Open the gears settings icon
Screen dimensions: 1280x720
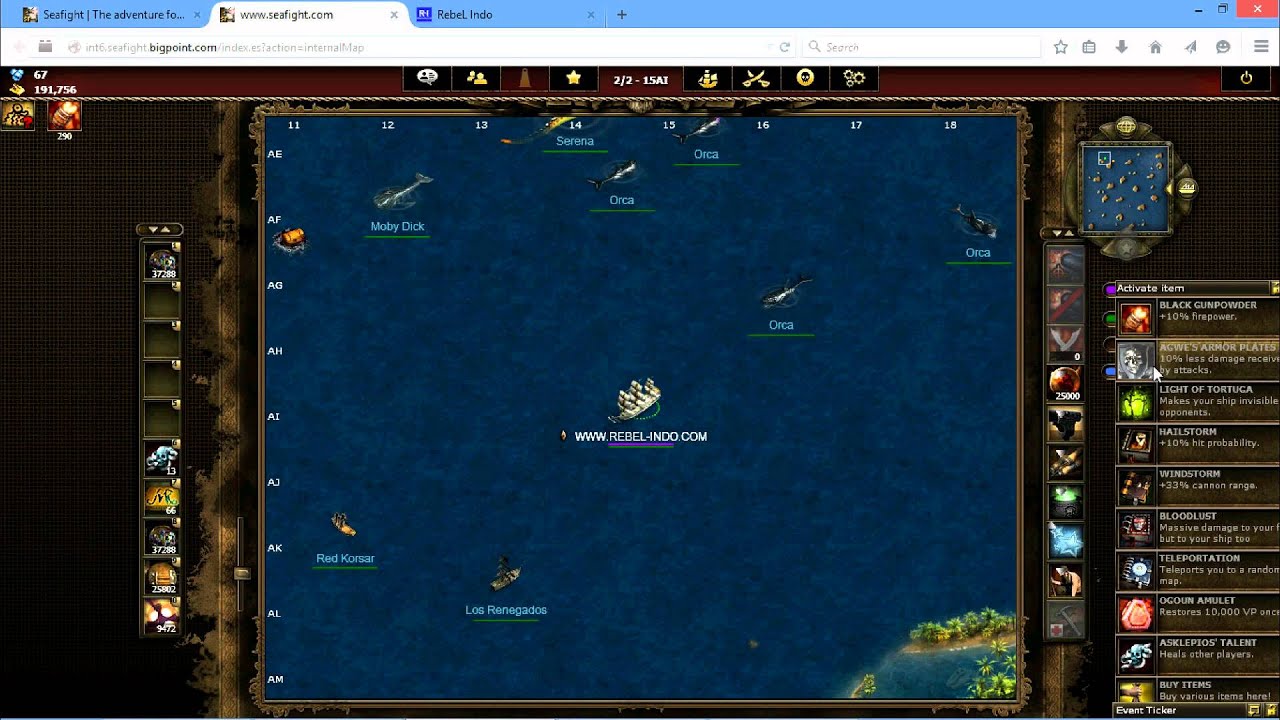pyautogui.click(x=854, y=78)
